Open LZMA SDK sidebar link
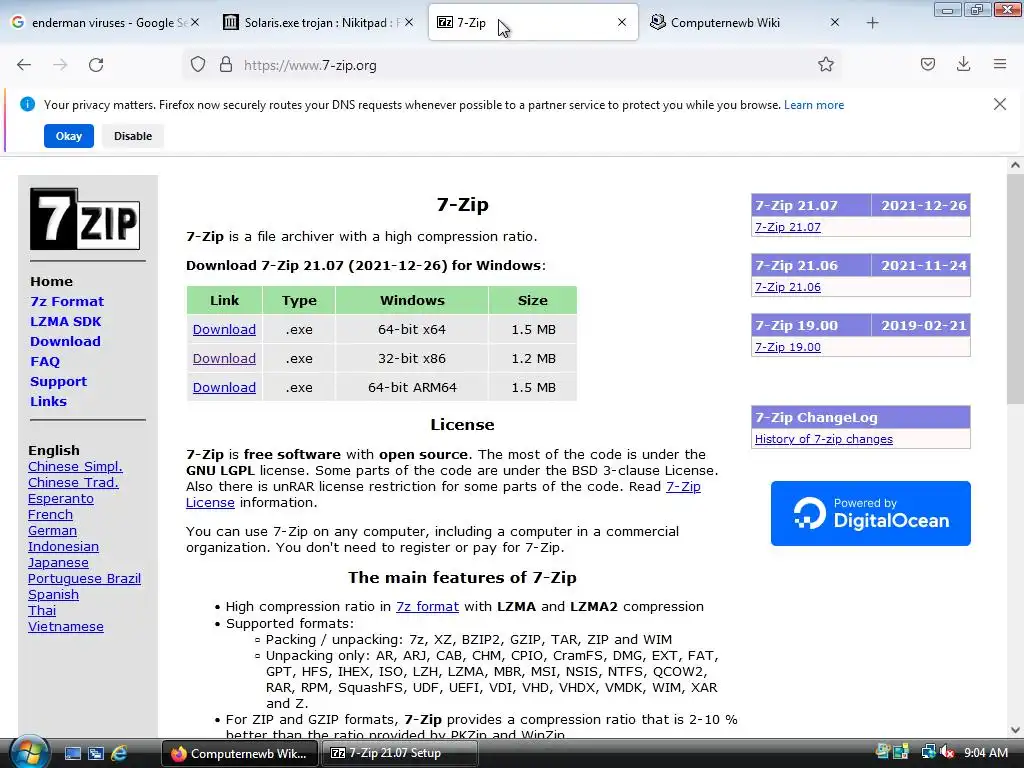 (x=65, y=321)
